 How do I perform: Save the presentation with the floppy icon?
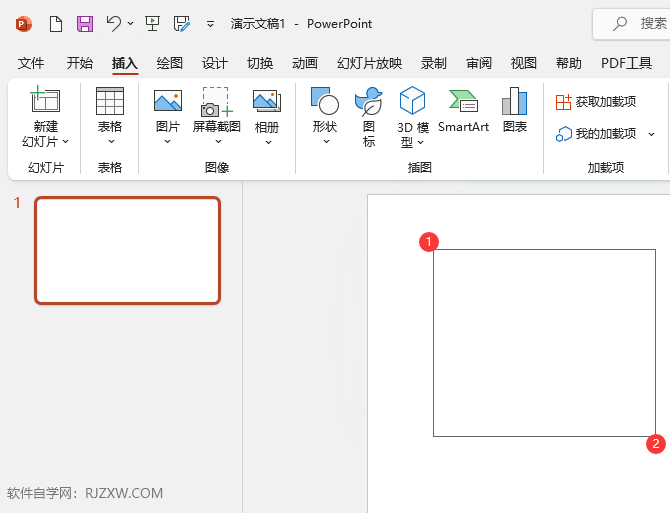pos(85,23)
